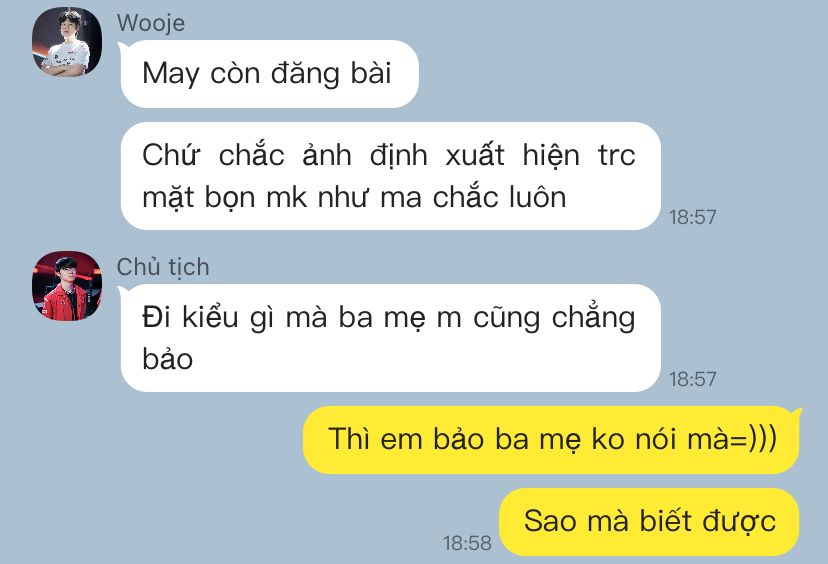Screen dimensions: 828x564
Task: Click the word 'Chứ' starting Wooje's second message
Action: point(171,155)
